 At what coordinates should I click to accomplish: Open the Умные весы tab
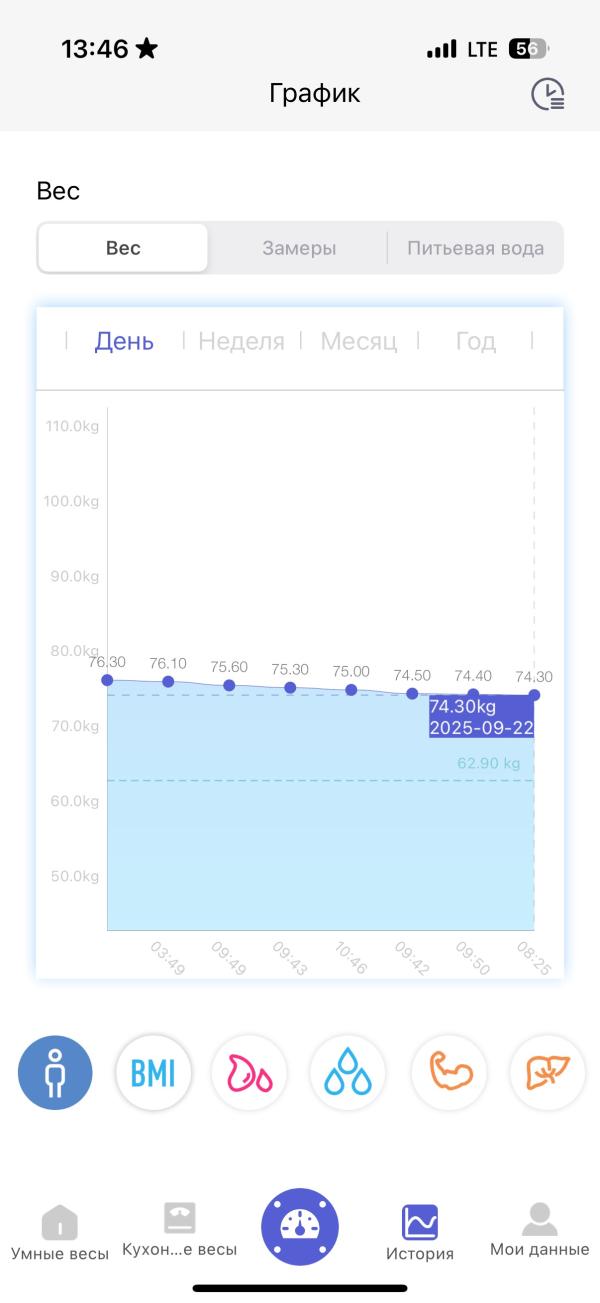(x=59, y=1233)
